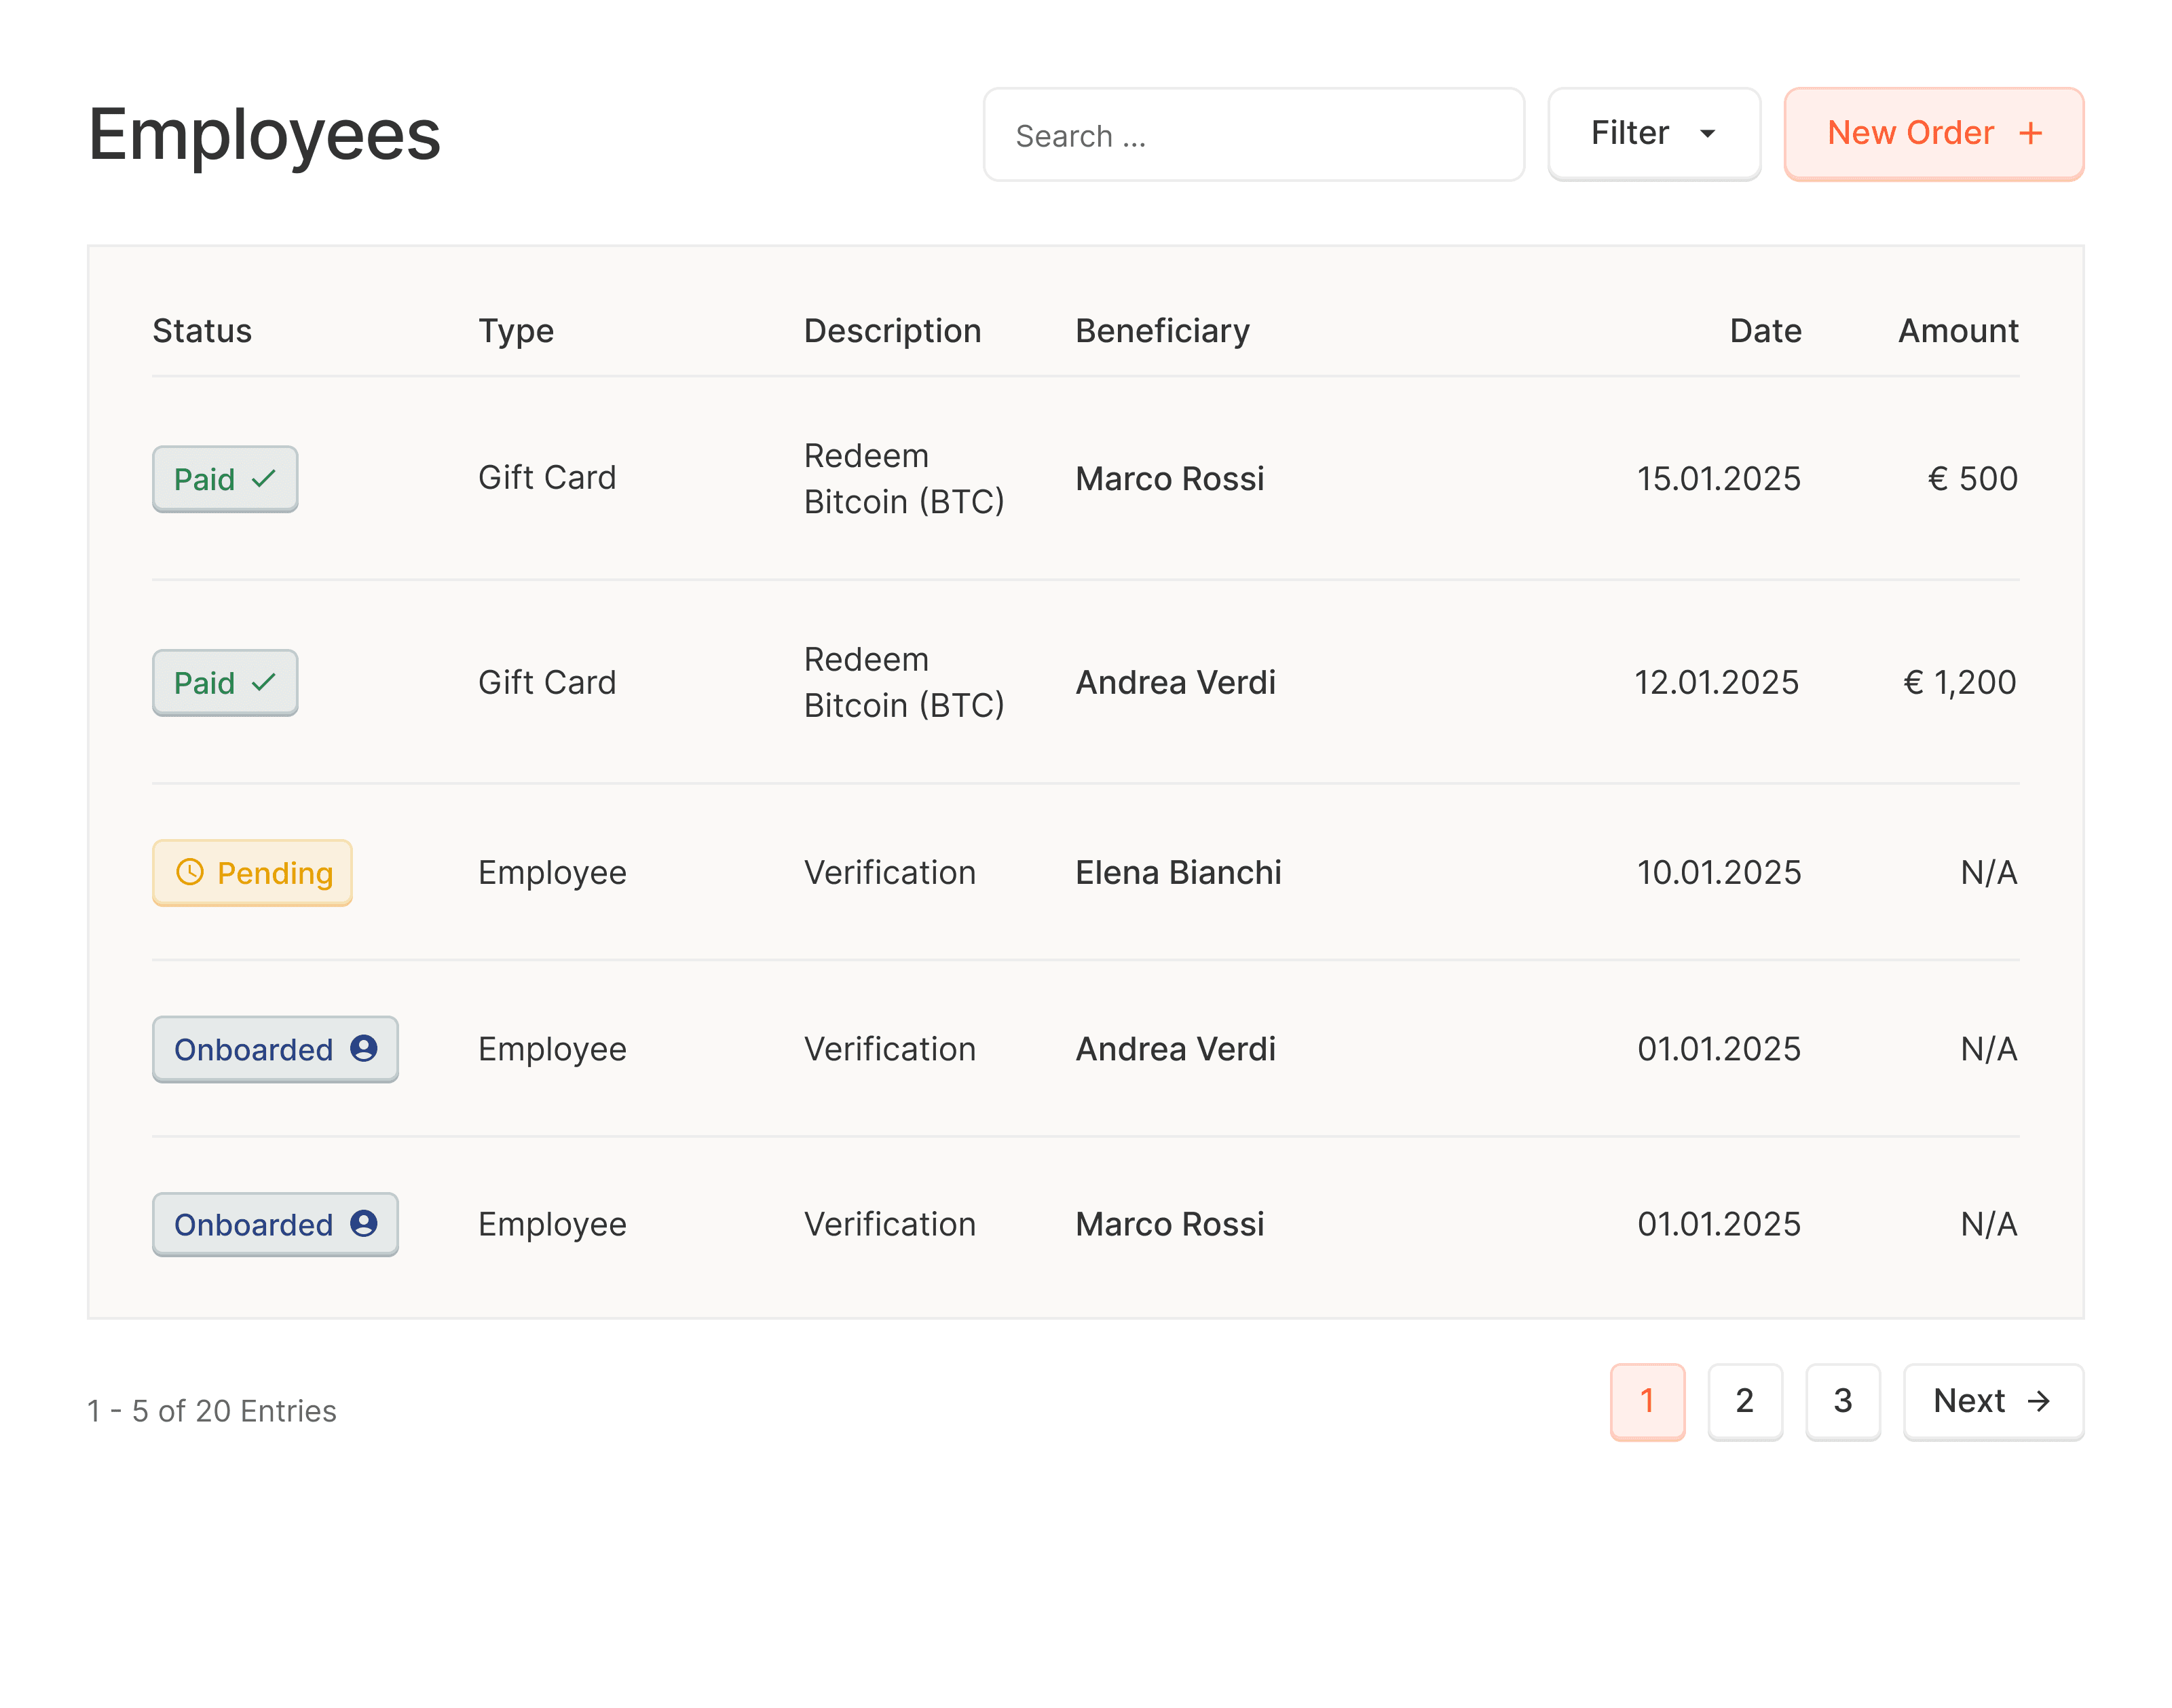Go to page 3
Image resolution: width=2172 pixels, height=1708 pixels.
tap(1843, 1402)
